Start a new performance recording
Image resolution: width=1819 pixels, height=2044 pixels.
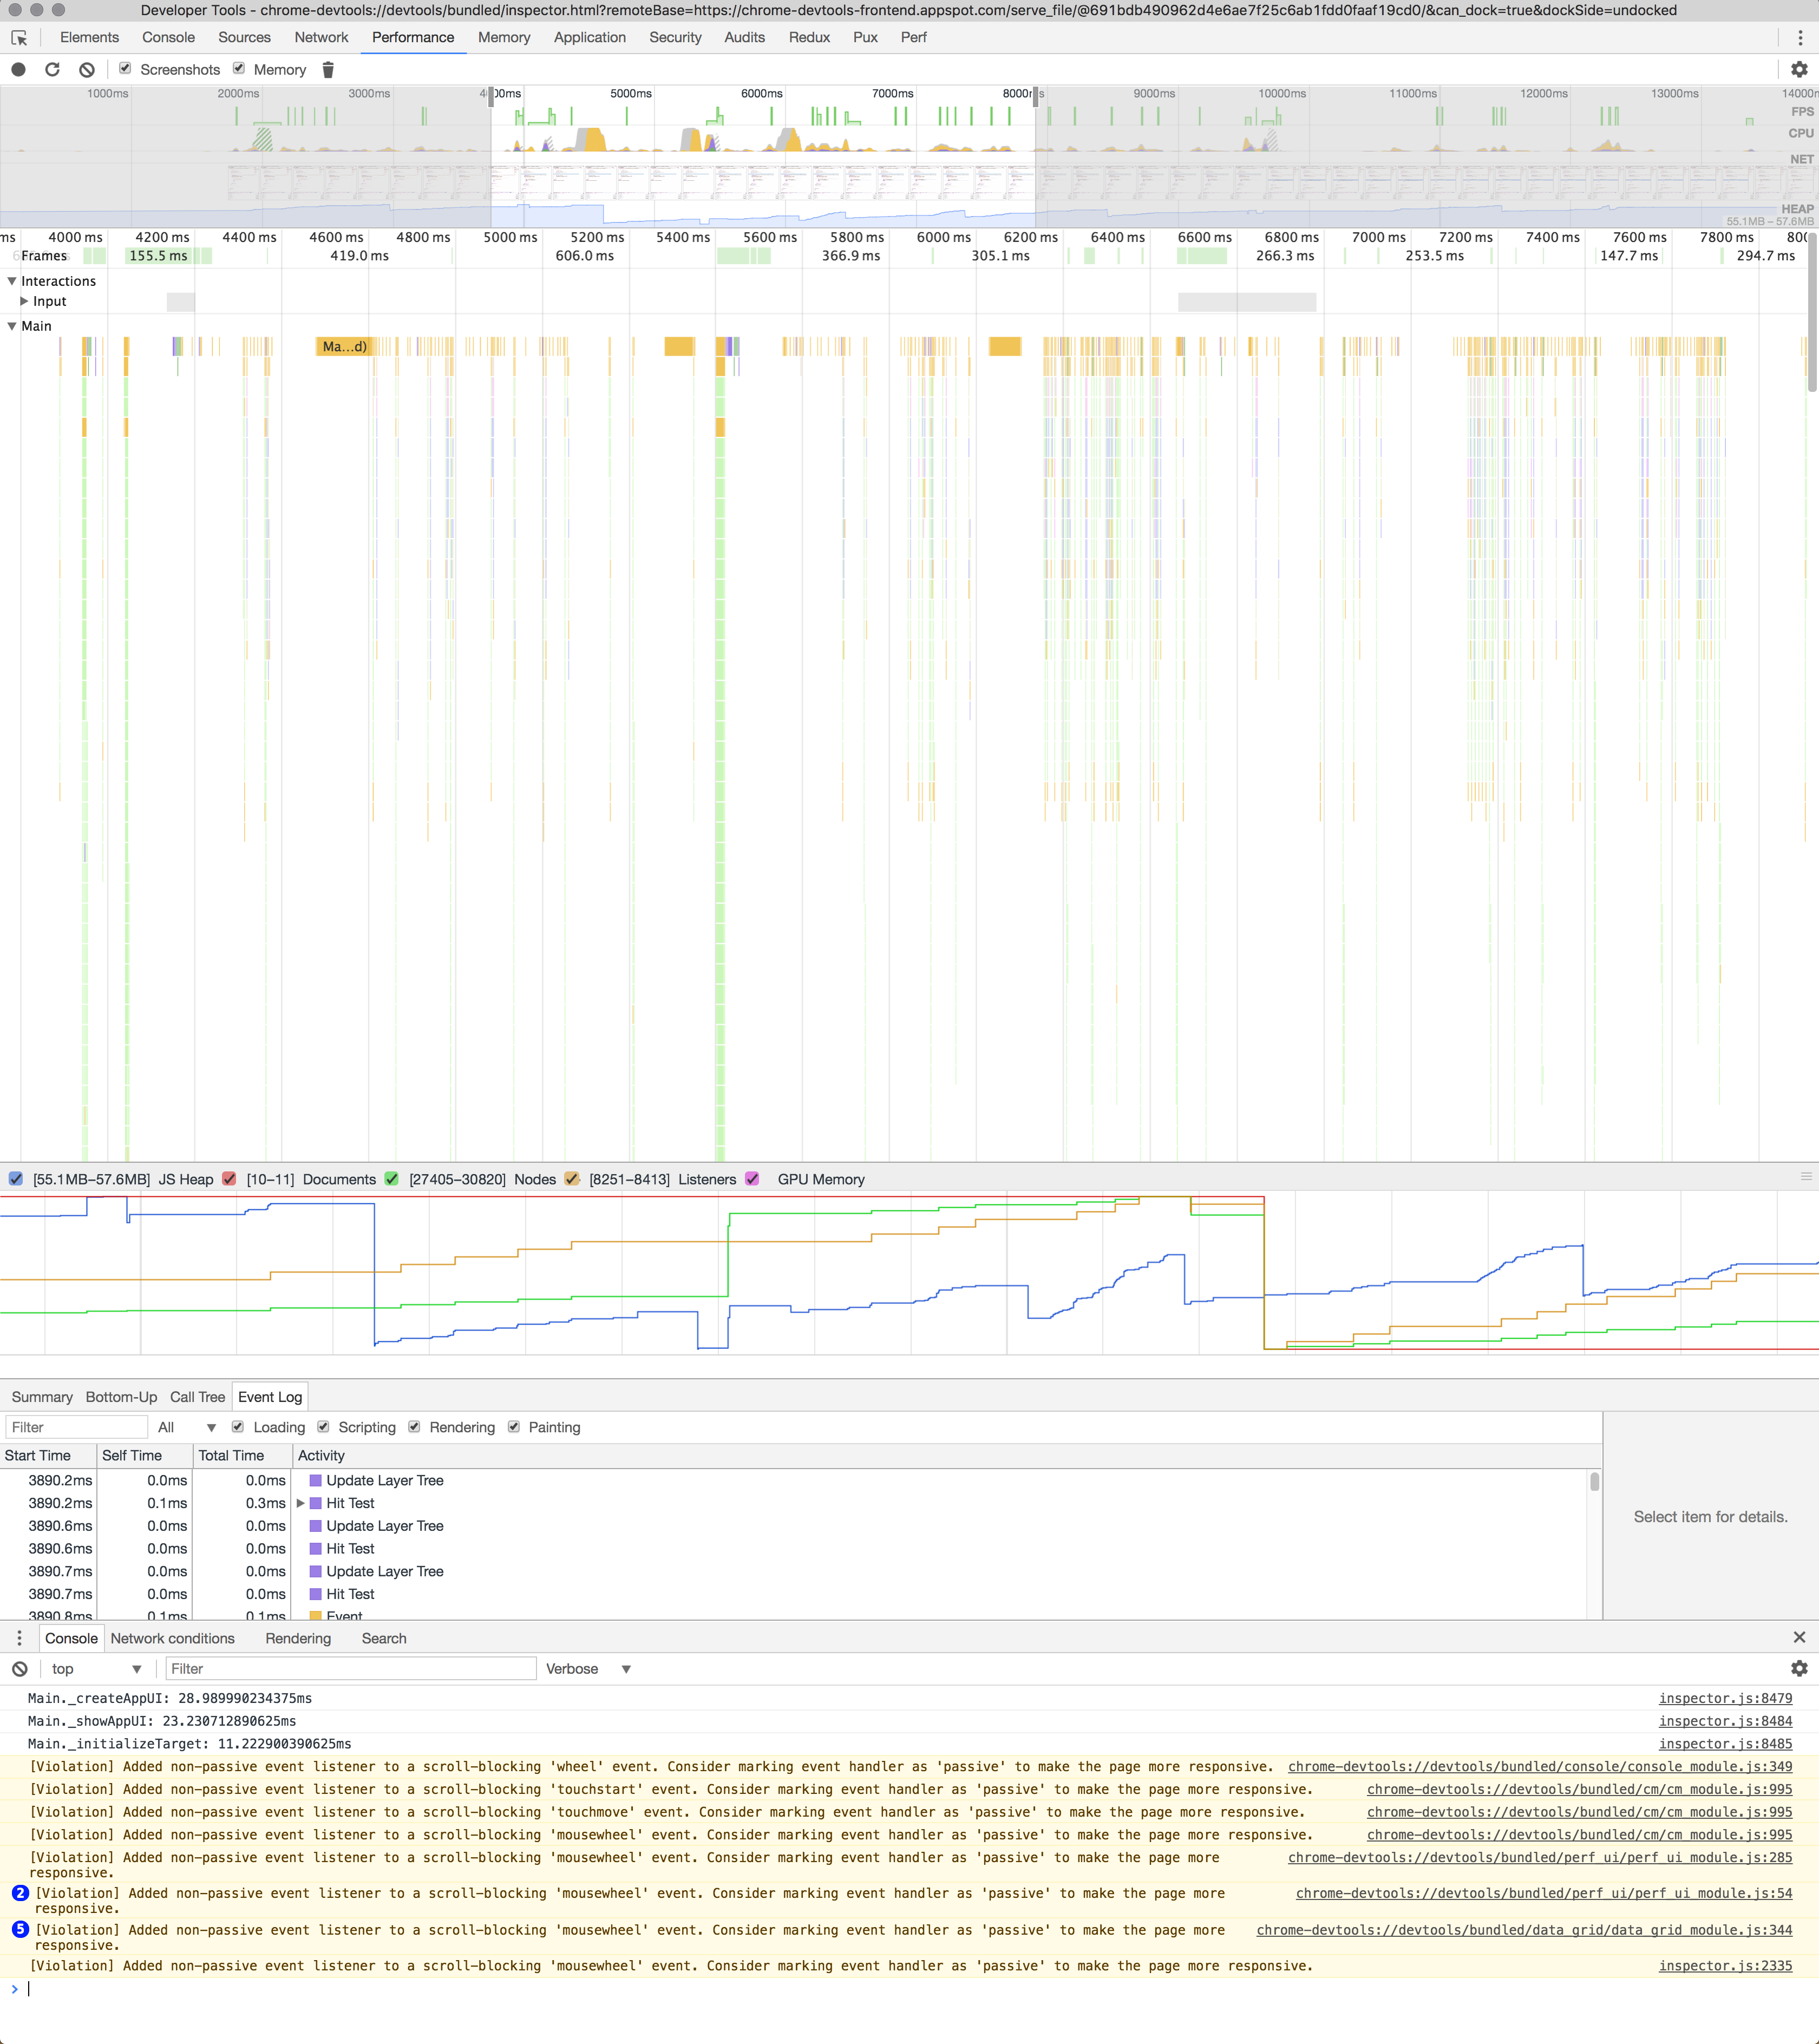pyautogui.click(x=20, y=69)
